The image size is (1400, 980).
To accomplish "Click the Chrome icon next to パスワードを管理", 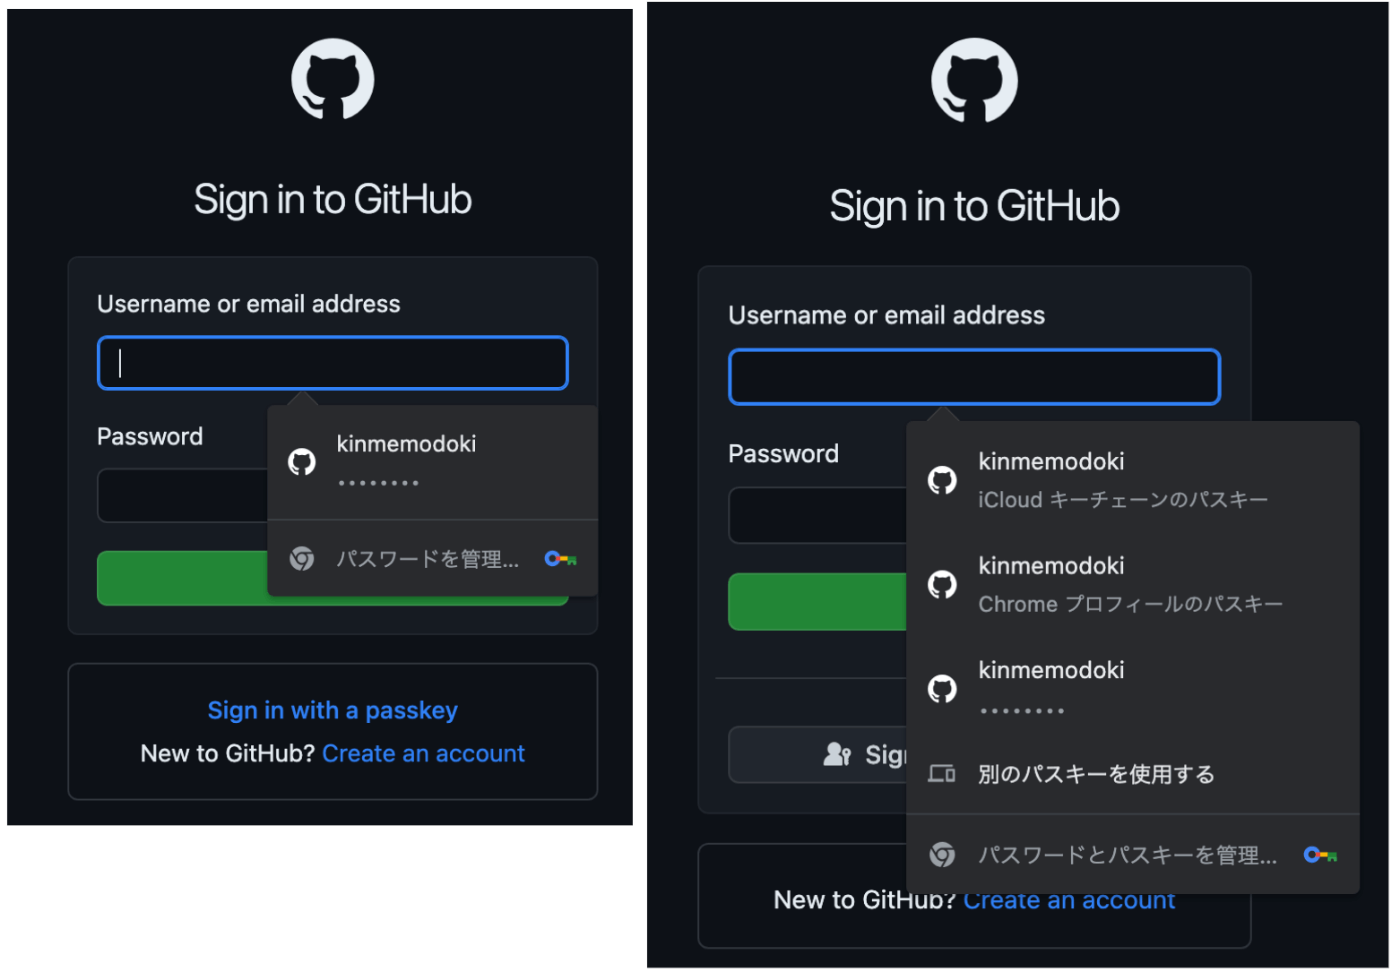I will click(302, 559).
